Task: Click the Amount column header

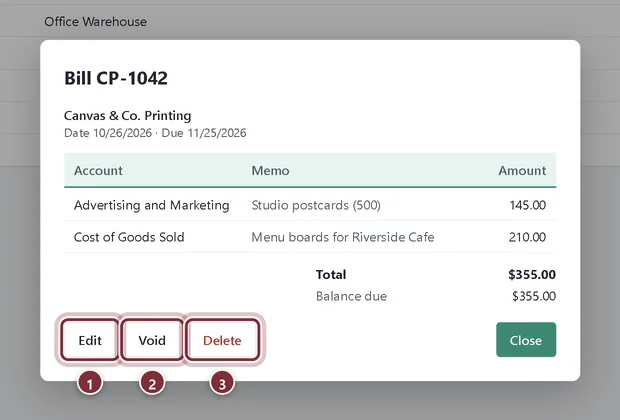Action: (x=522, y=170)
